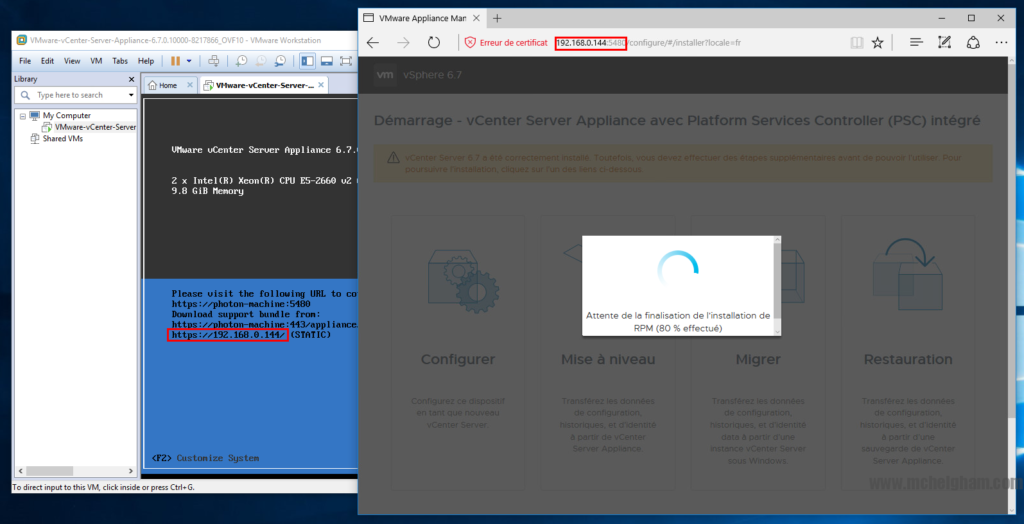Make a web note icon

[x=944, y=43]
